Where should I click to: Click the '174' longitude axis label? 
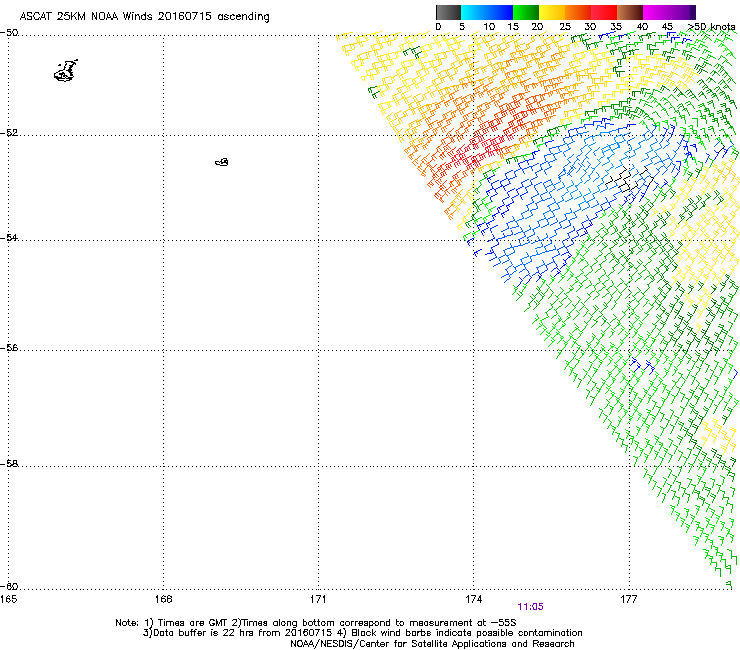(x=473, y=599)
